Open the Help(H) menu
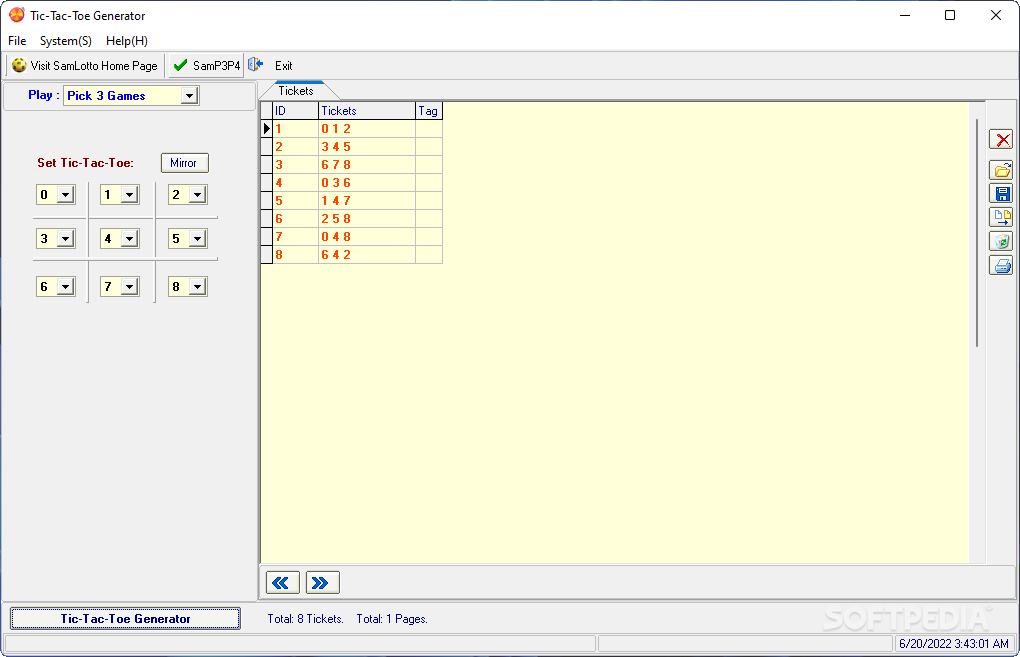Screen dimensions: 1020x657 point(127,40)
